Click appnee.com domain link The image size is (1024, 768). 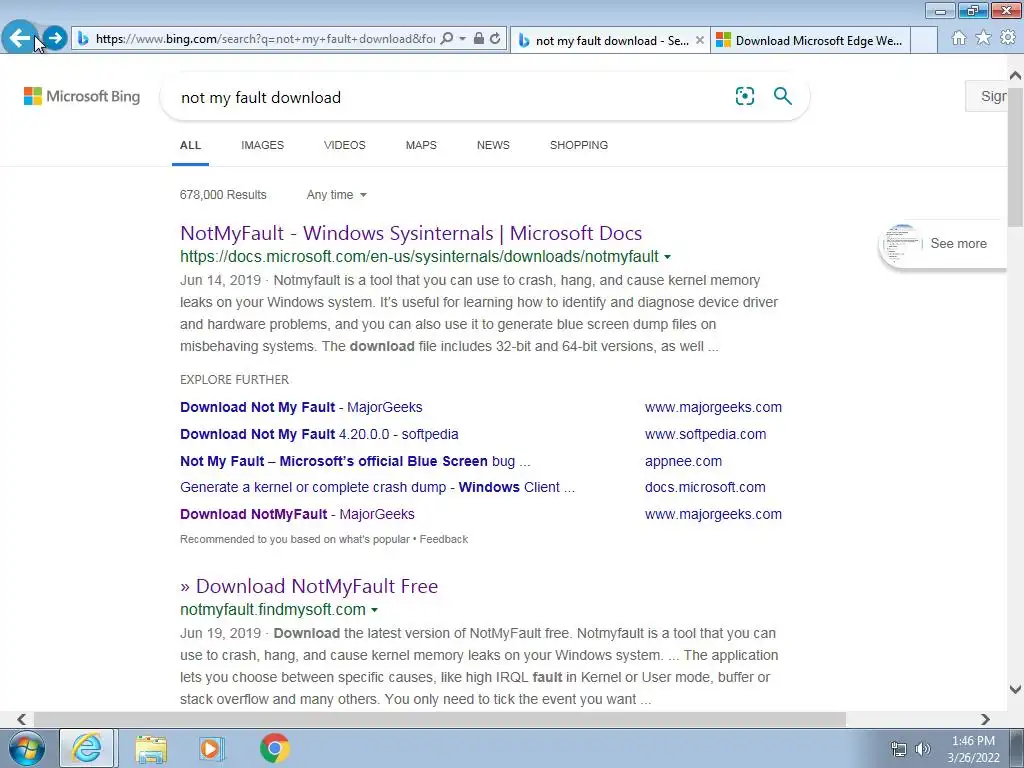point(683,461)
